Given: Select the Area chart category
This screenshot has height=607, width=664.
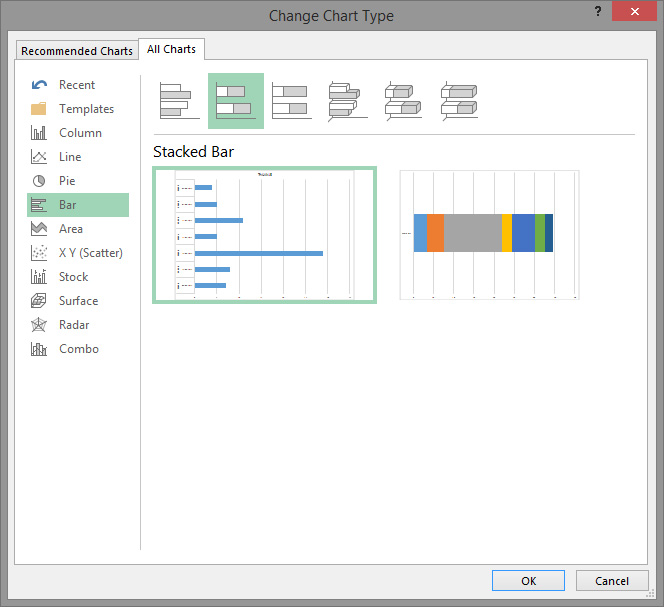Looking at the screenshot, I should point(70,229).
